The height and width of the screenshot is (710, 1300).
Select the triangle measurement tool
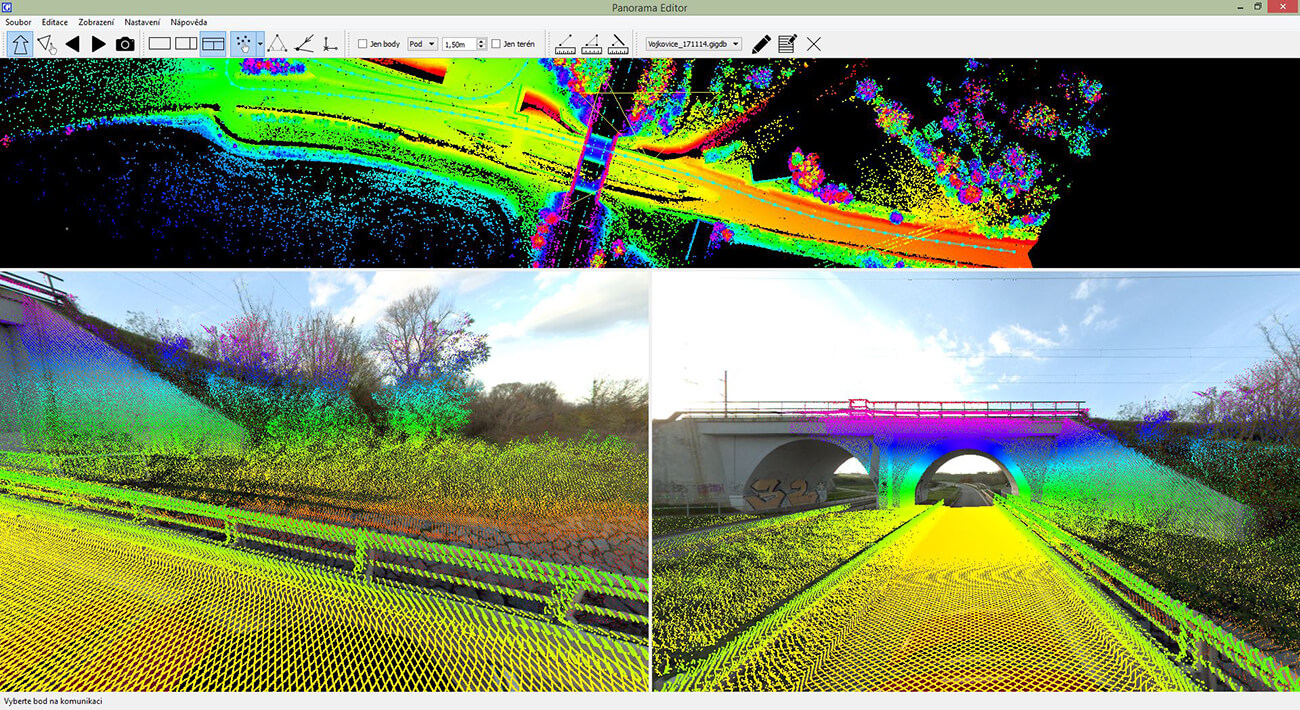point(277,44)
